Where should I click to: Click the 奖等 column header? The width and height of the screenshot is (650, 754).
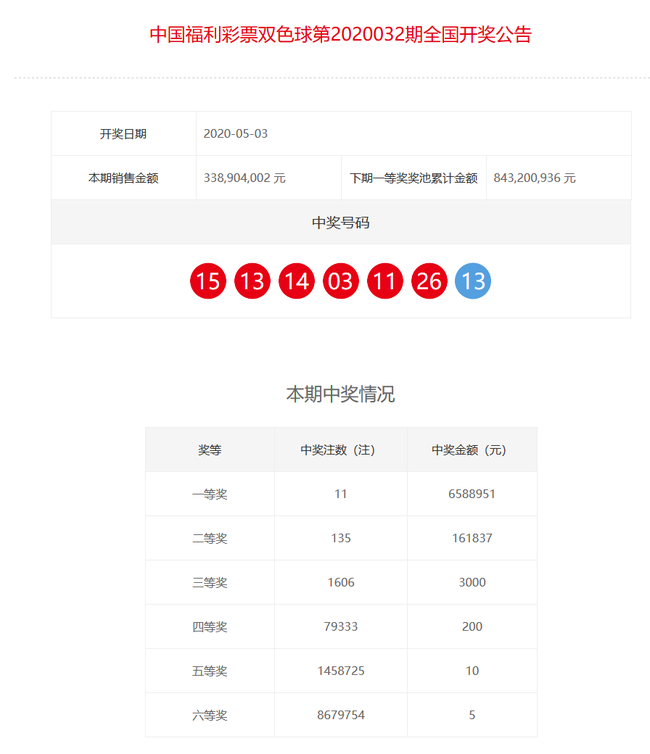tap(210, 450)
